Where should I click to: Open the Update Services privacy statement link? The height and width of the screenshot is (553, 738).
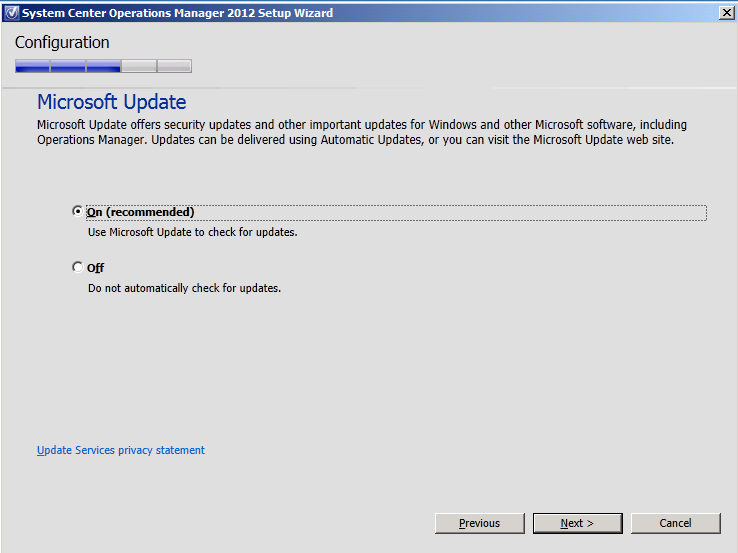[x=121, y=450]
